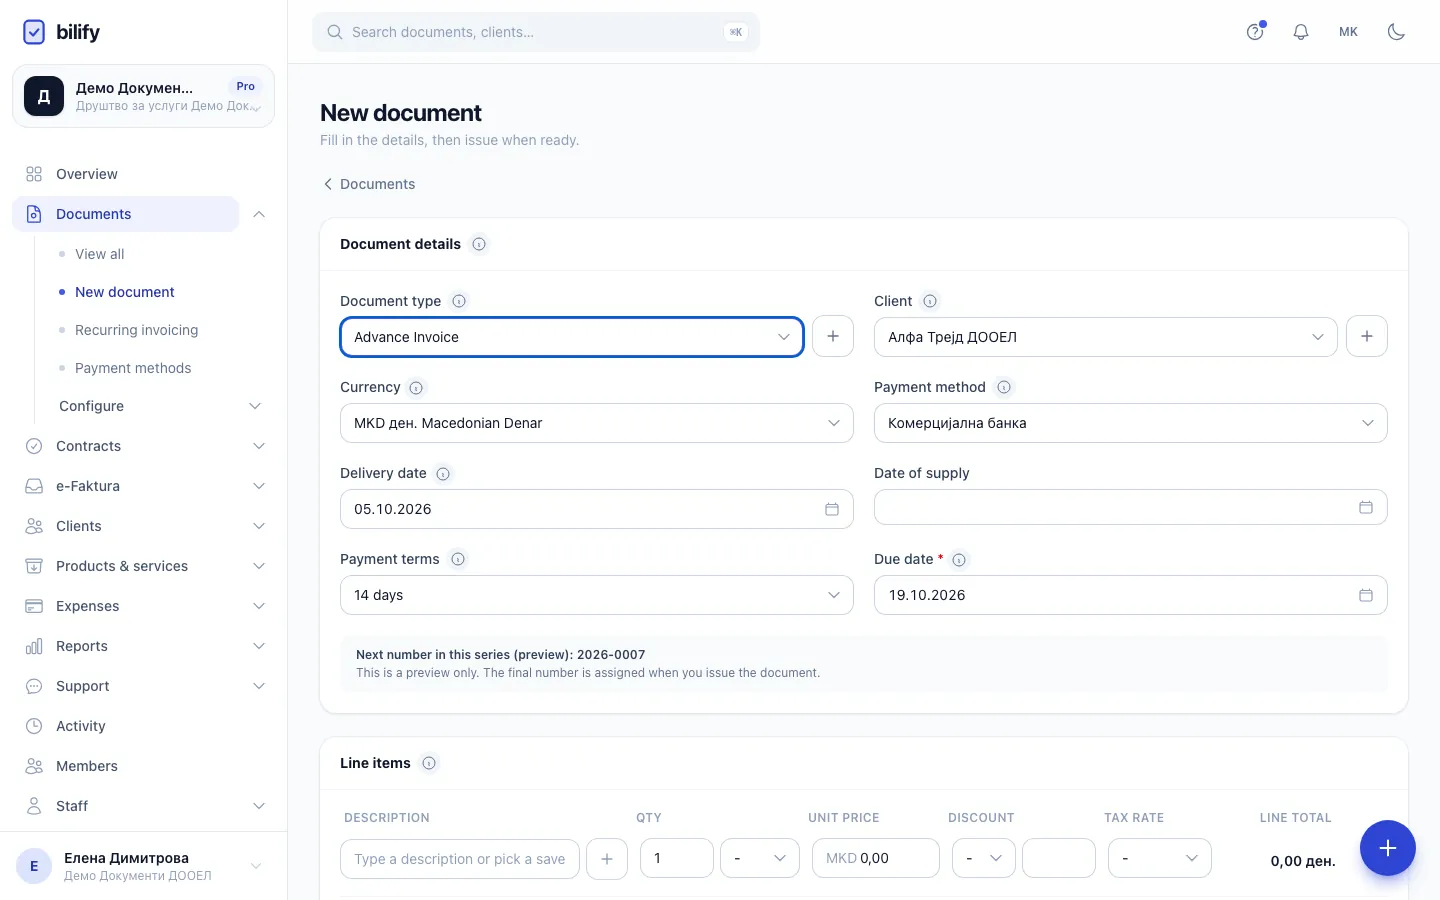Viewport: 1440px width, 900px height.
Task: Open Date of supply calendar icon
Action: [x=1366, y=507]
